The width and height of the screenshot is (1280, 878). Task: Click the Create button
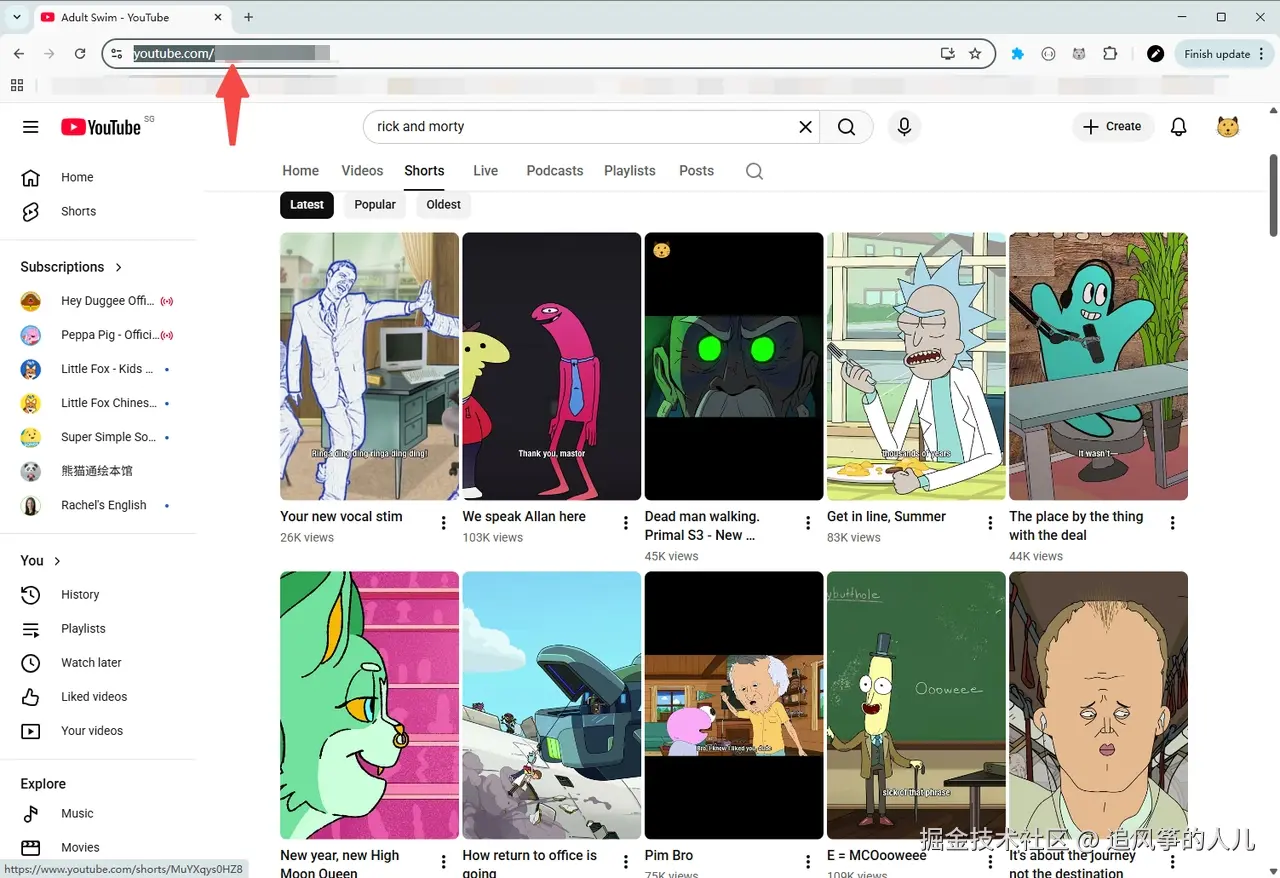1113,127
